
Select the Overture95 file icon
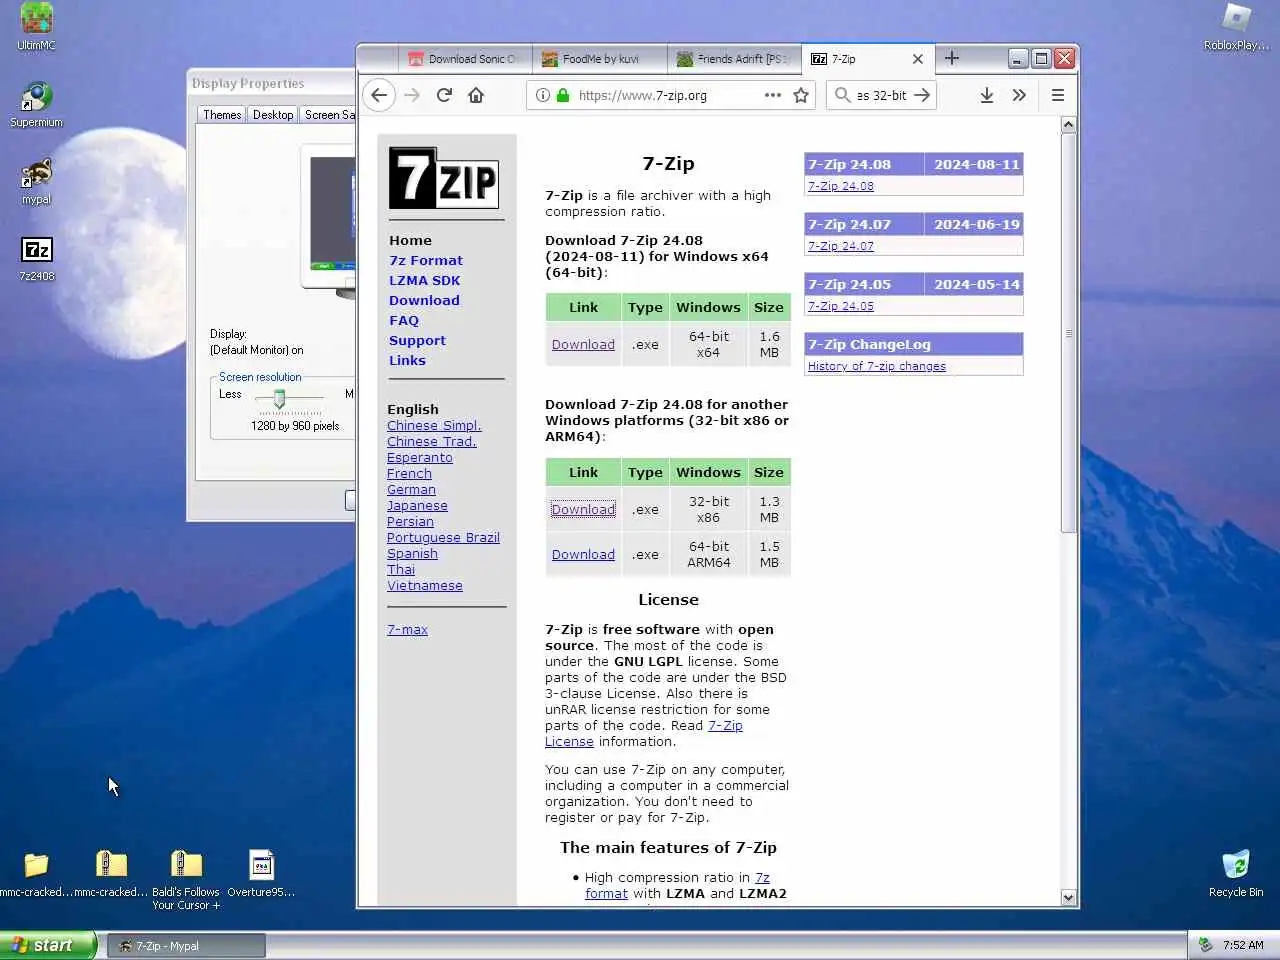click(261, 873)
